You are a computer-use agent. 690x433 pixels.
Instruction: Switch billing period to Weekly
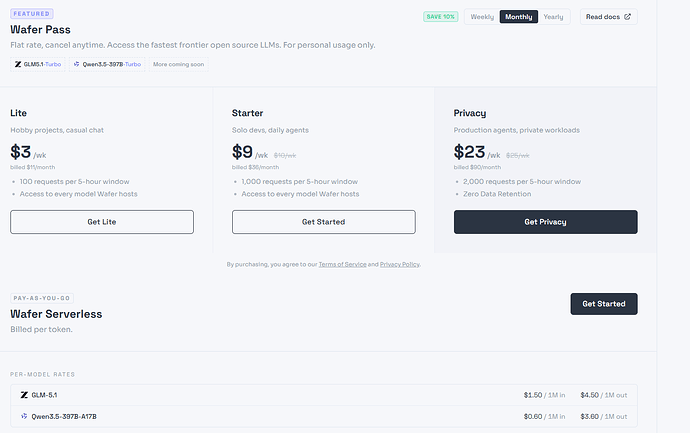482,17
